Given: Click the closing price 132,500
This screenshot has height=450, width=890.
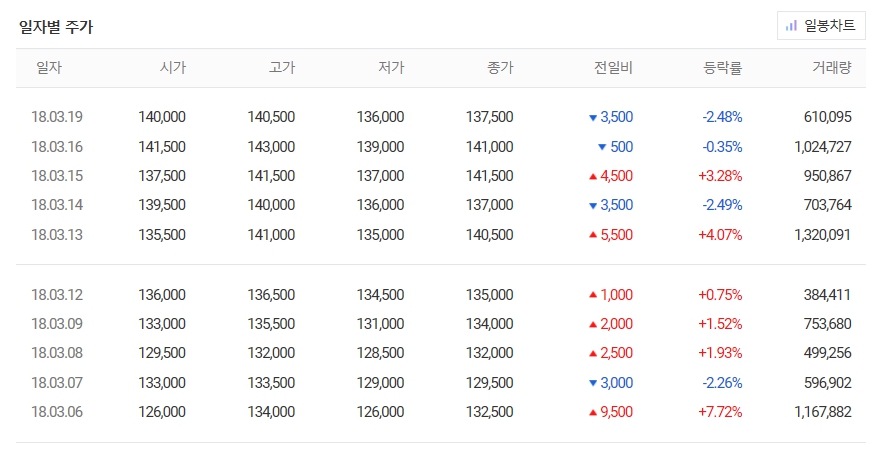Looking at the screenshot, I should pyautogui.click(x=489, y=412).
